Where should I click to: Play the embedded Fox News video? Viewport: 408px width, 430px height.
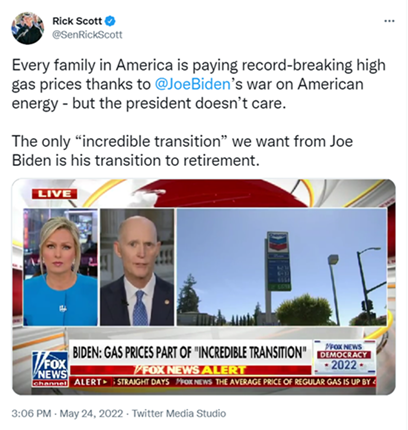pyautogui.click(x=204, y=287)
